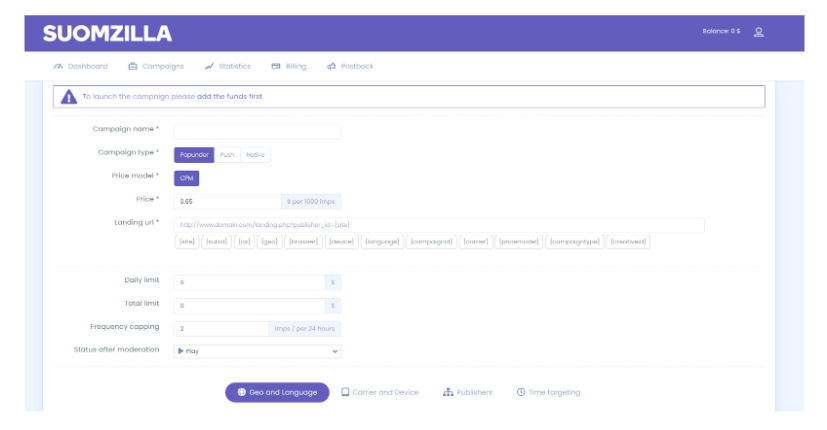Open the Billing page
The width and height of the screenshot is (827, 430).
(x=289, y=66)
